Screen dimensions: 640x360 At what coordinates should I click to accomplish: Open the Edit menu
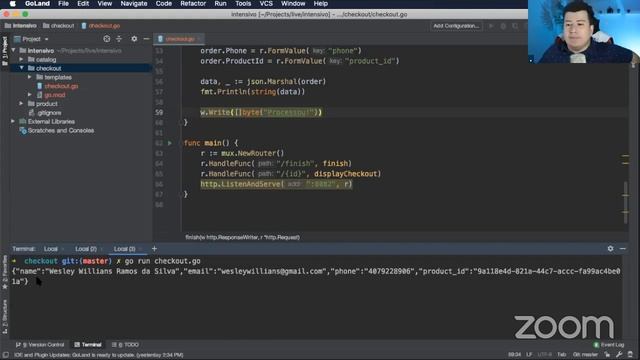(83, 4)
